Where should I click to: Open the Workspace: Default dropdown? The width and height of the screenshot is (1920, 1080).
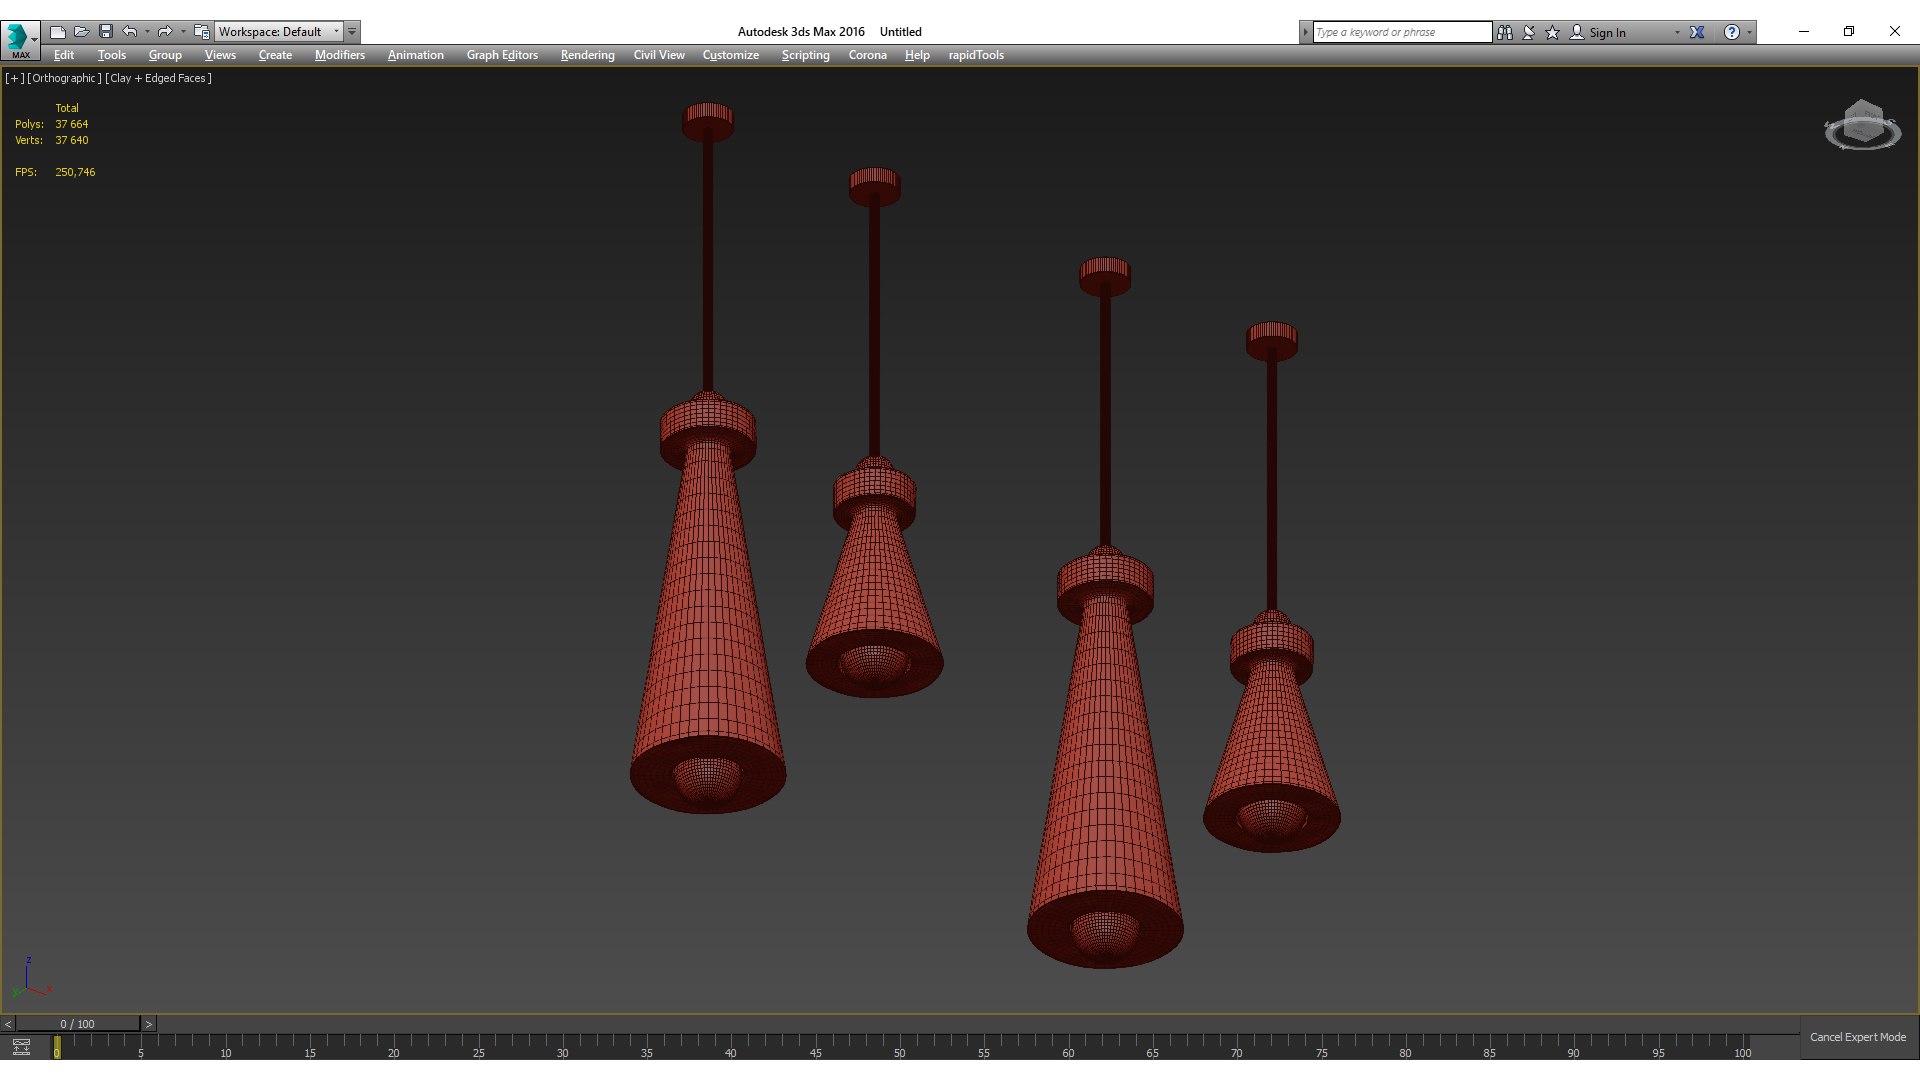(279, 32)
